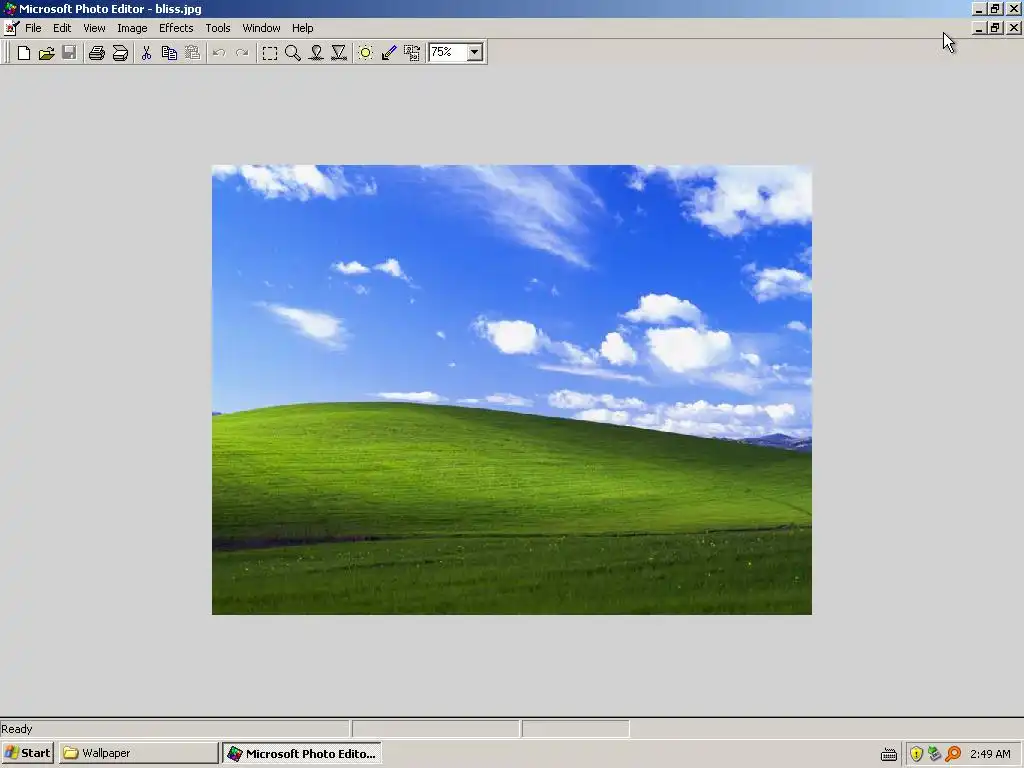Viewport: 1024px width, 768px height.
Task: Click the Safely Remove Hardware tray icon
Action: tap(935, 754)
